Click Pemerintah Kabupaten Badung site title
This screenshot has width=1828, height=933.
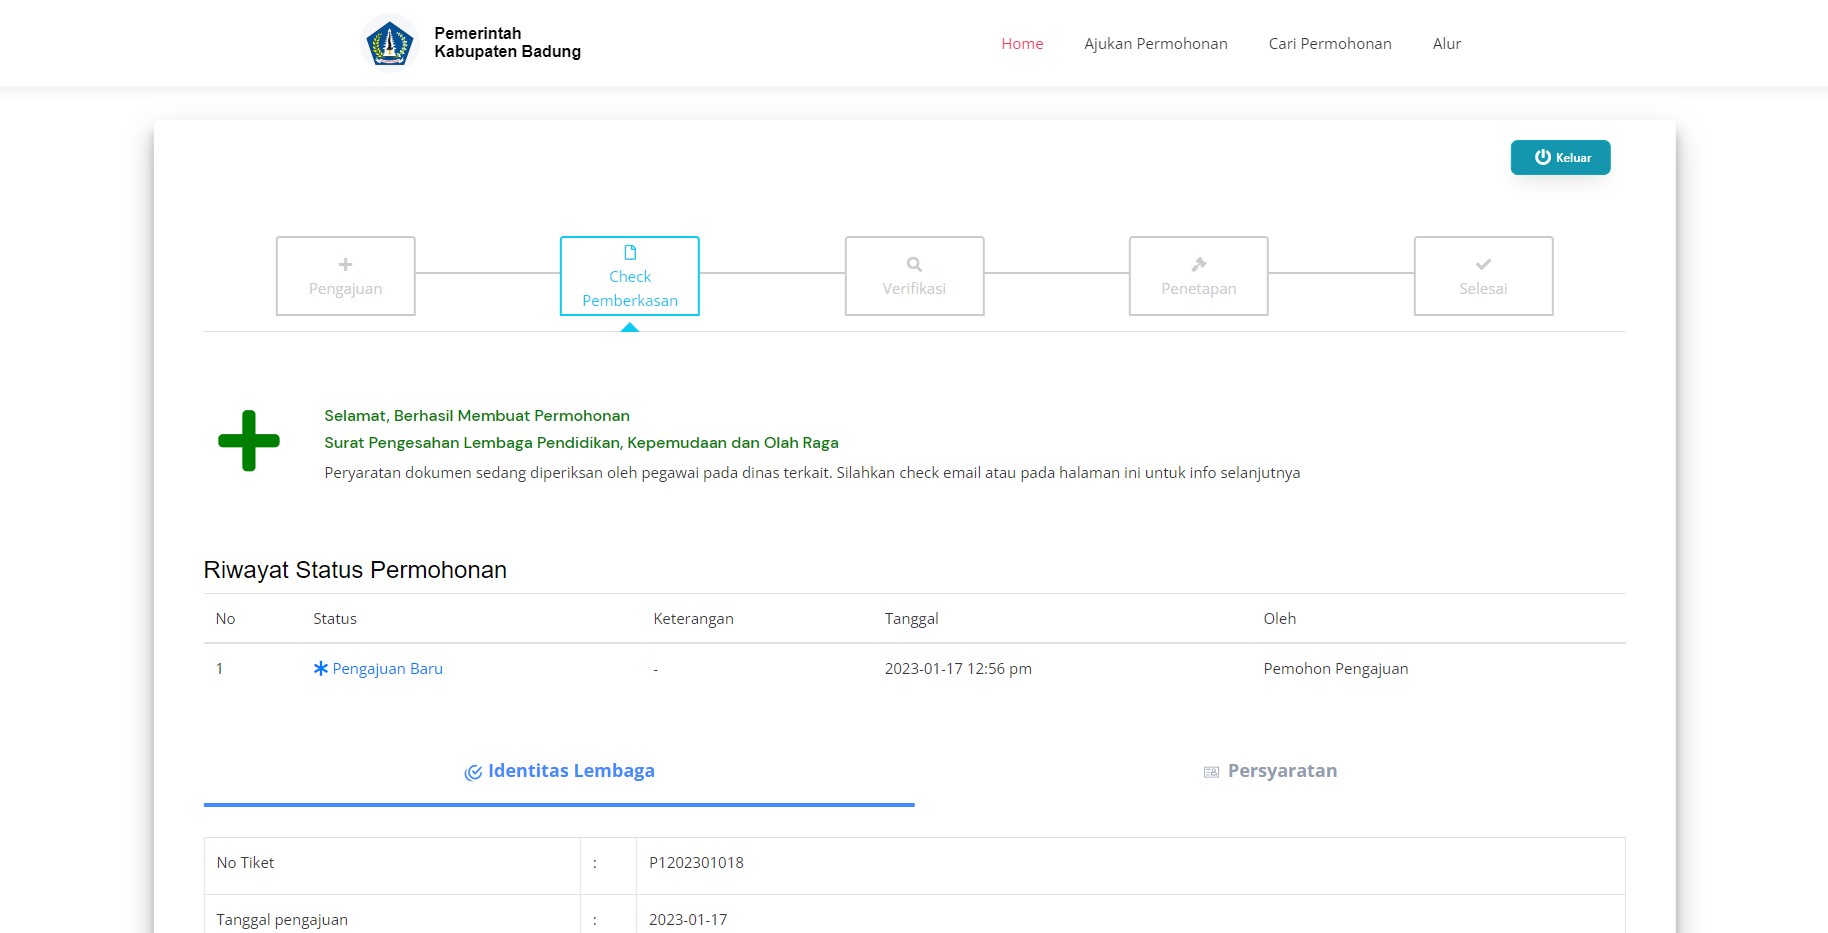[507, 43]
